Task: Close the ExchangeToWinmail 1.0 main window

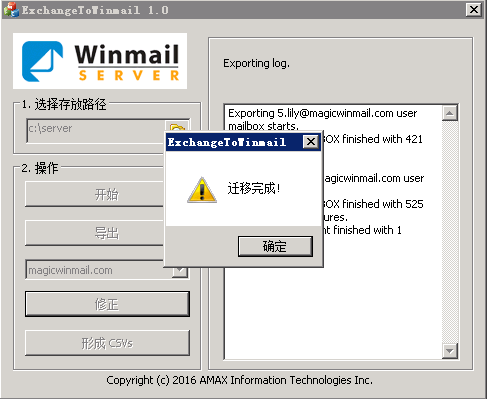Action: (x=474, y=10)
